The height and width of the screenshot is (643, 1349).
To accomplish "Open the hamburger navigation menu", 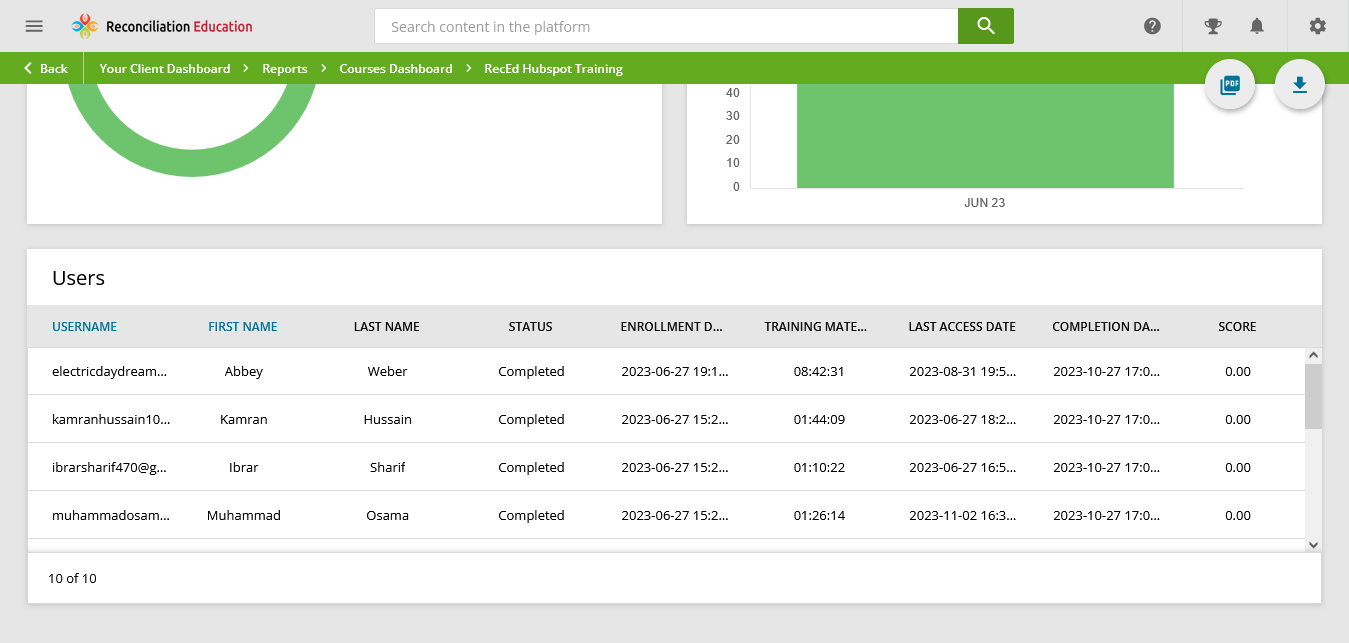I will tap(33, 26).
